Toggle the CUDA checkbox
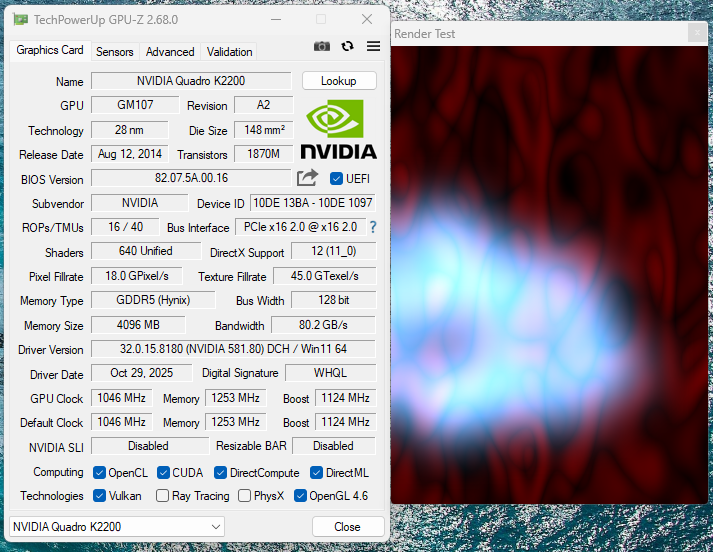This screenshot has width=713, height=552. coord(163,473)
